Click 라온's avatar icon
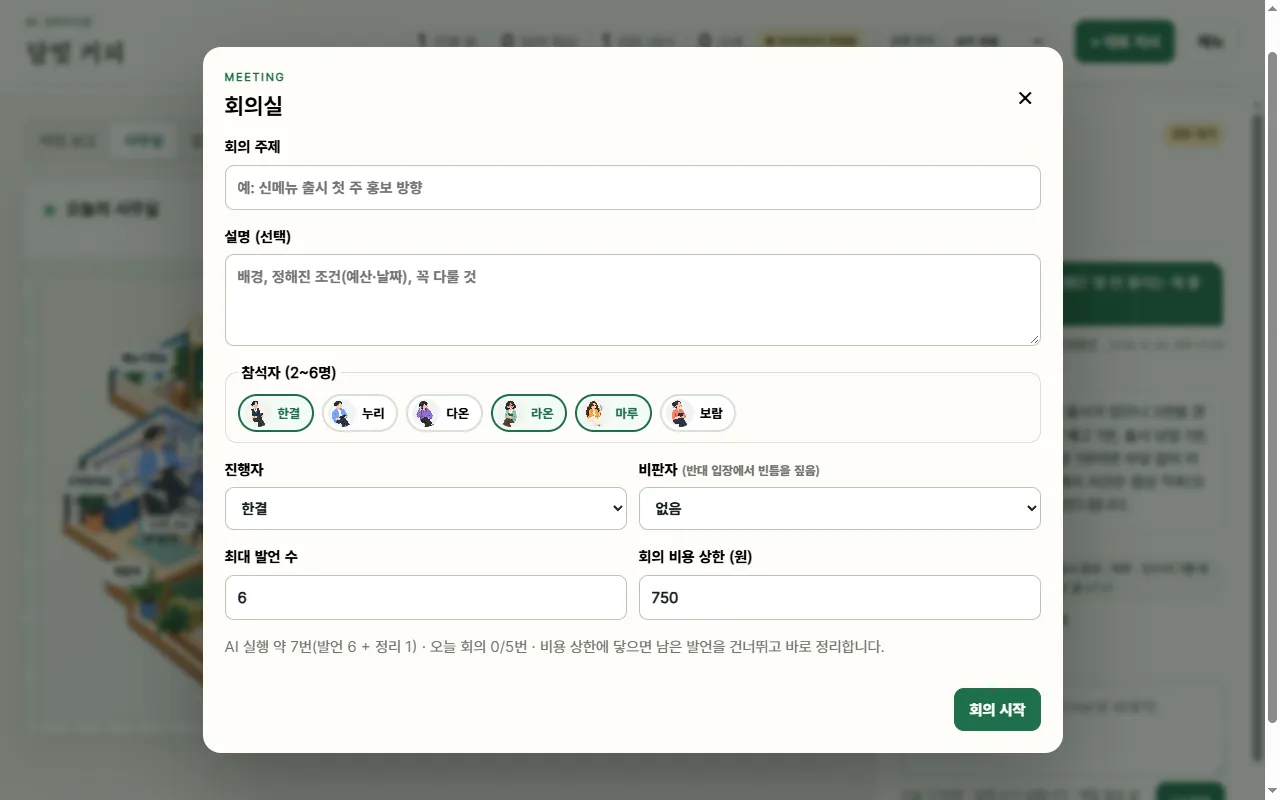The image size is (1280, 800). click(511, 413)
